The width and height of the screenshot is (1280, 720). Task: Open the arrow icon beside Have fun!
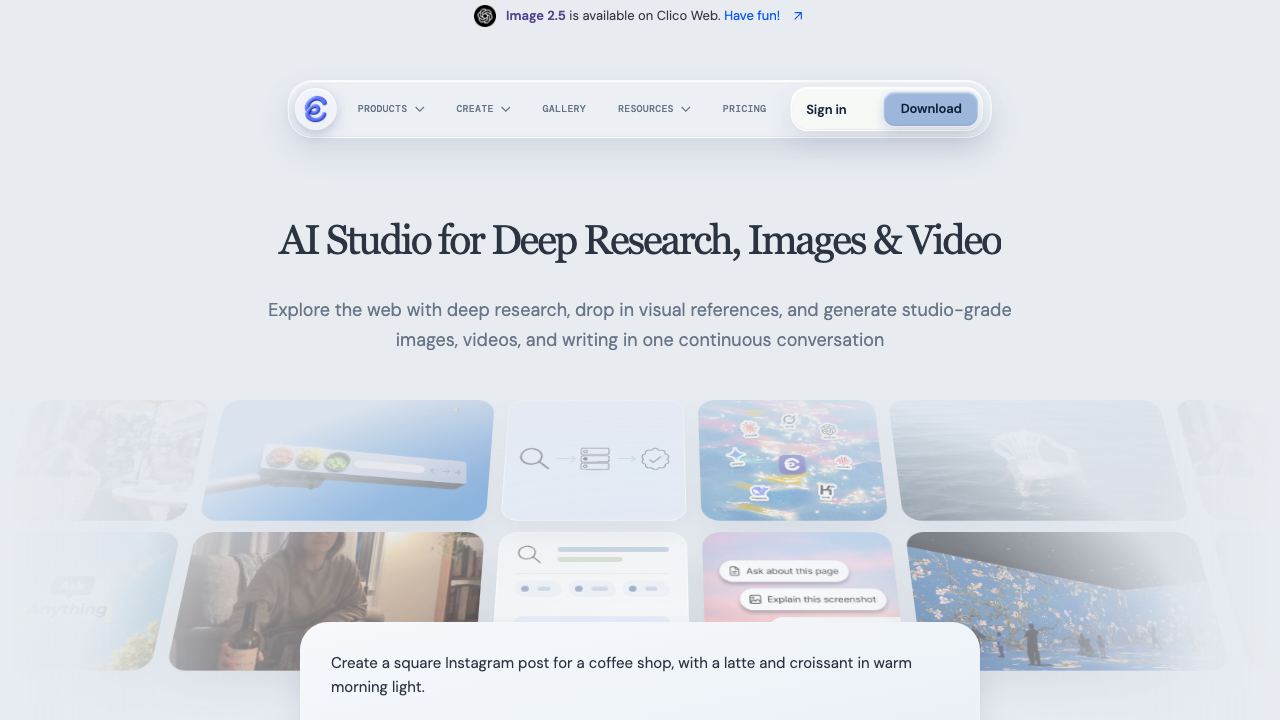(x=798, y=16)
